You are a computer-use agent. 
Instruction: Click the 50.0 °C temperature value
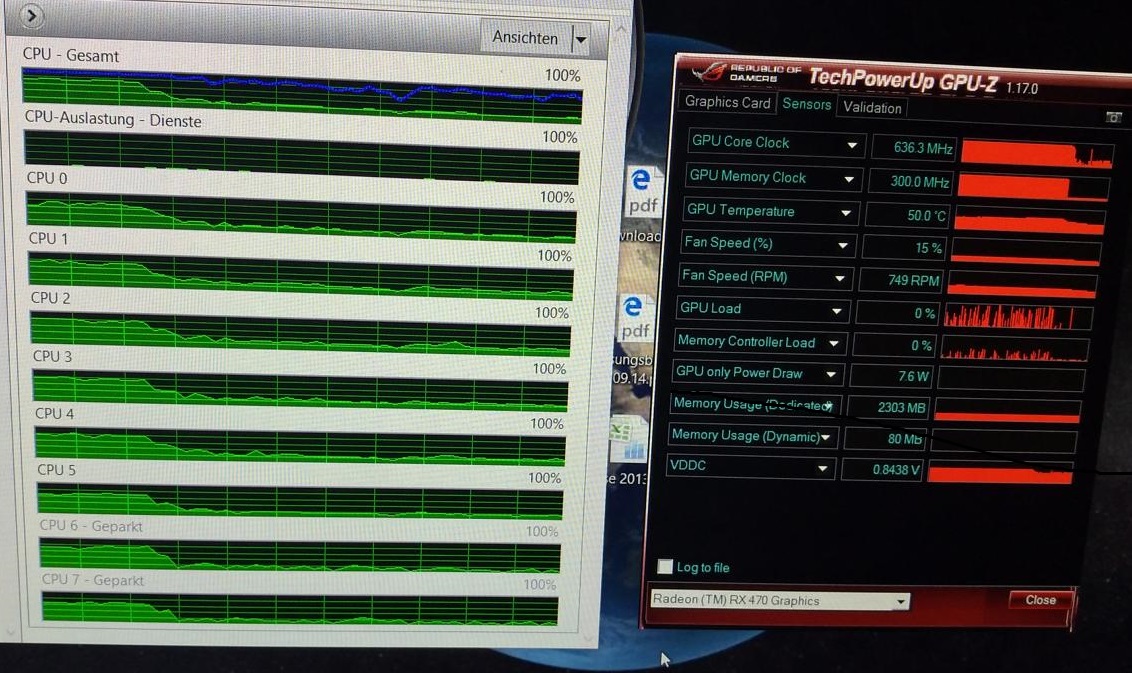pos(907,215)
